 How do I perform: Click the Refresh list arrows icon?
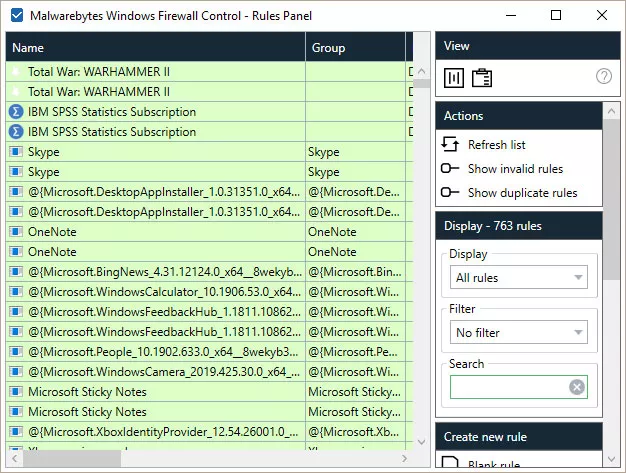pyautogui.click(x=450, y=144)
